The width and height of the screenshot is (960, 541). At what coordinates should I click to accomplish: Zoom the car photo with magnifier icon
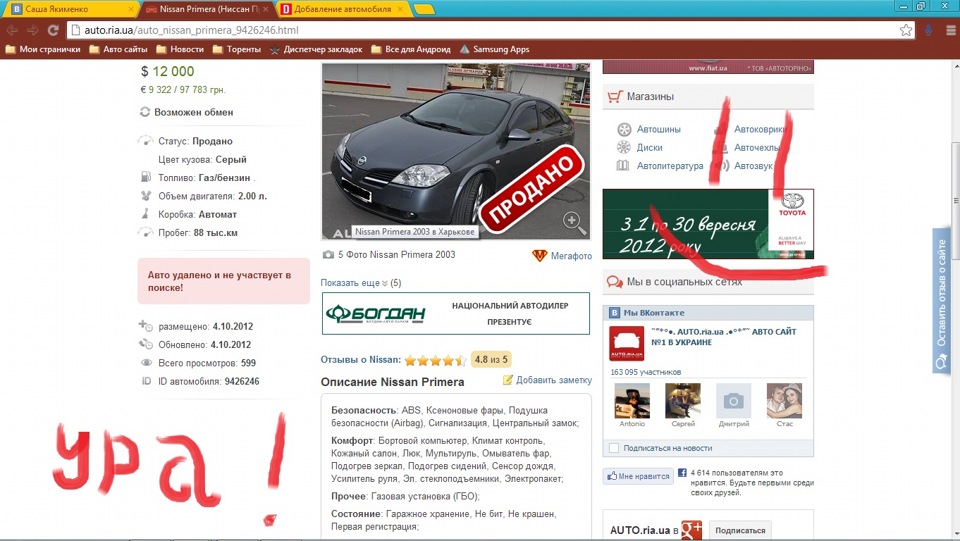[x=574, y=223]
